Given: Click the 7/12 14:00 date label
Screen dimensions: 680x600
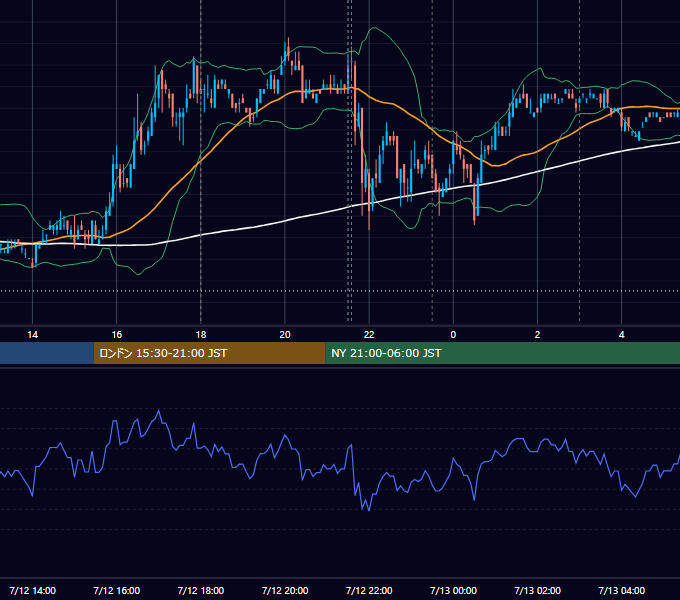Looking at the screenshot, I should (x=33, y=590).
